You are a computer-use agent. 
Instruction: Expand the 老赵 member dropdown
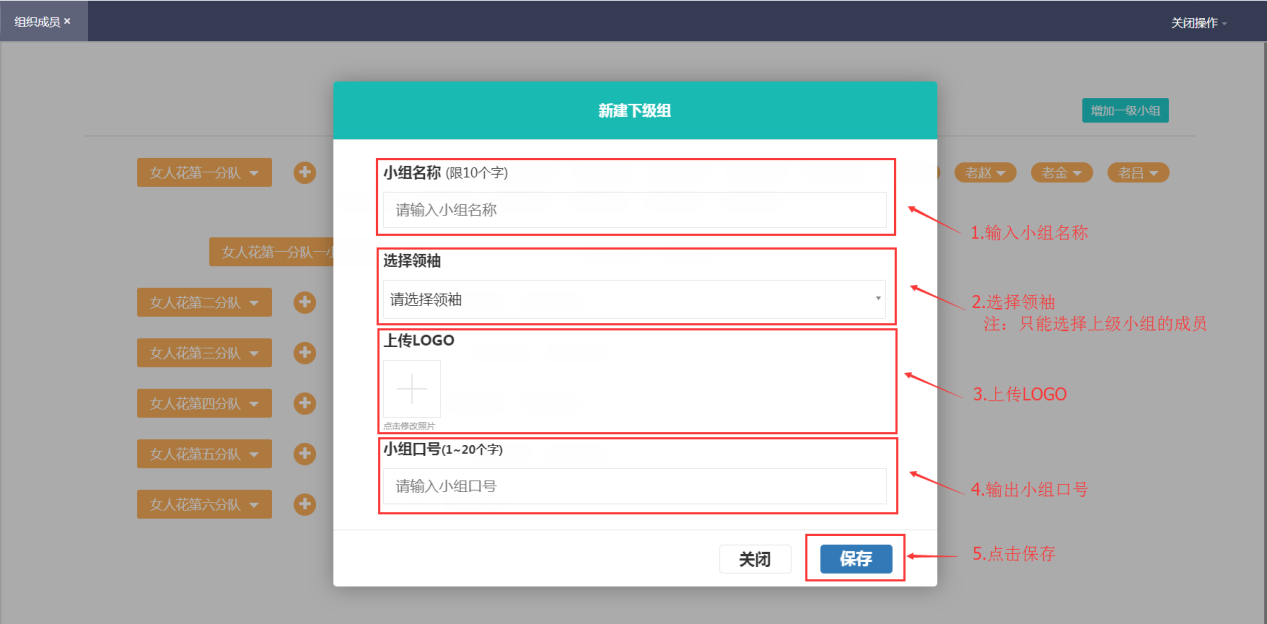[985, 173]
